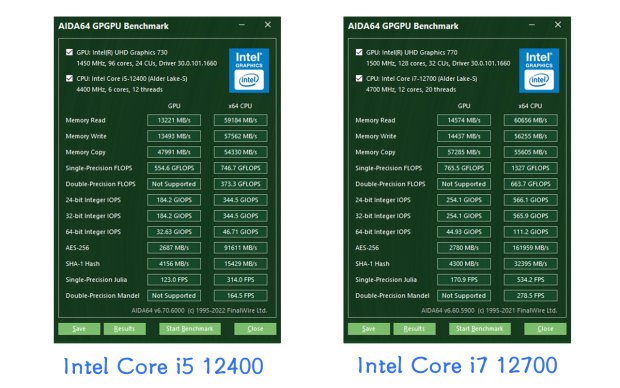Select 44.93 GIOPS 64-bit integer result
This screenshot has height=388, width=620.
click(464, 232)
